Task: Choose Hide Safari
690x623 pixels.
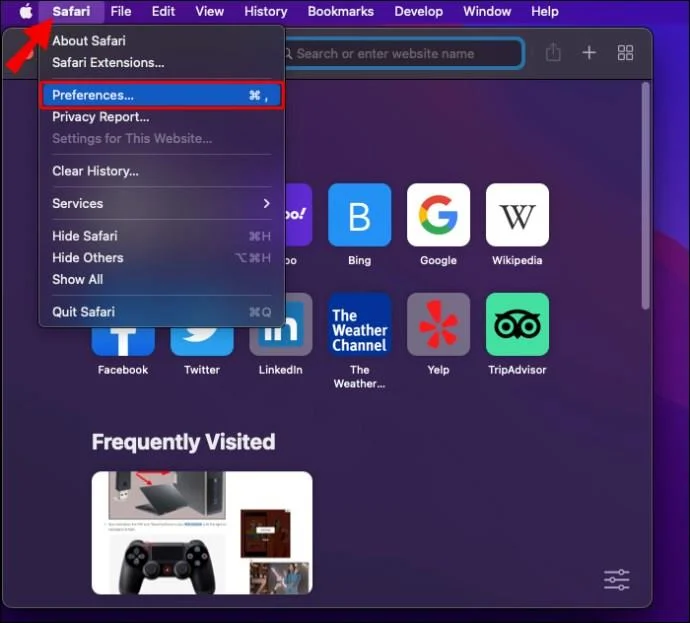Action: click(x=162, y=236)
